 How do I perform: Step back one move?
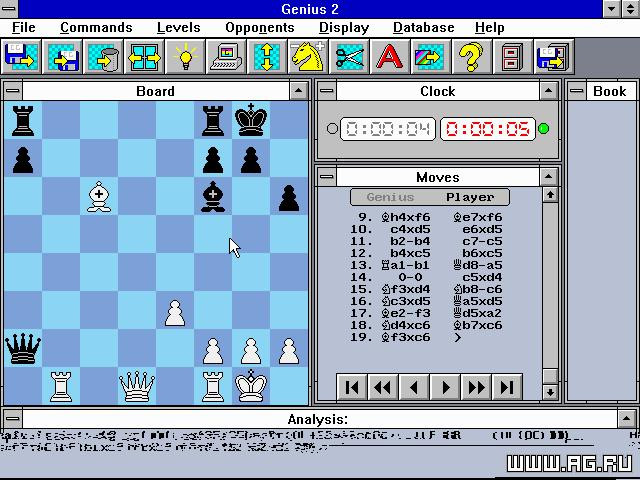pos(414,387)
